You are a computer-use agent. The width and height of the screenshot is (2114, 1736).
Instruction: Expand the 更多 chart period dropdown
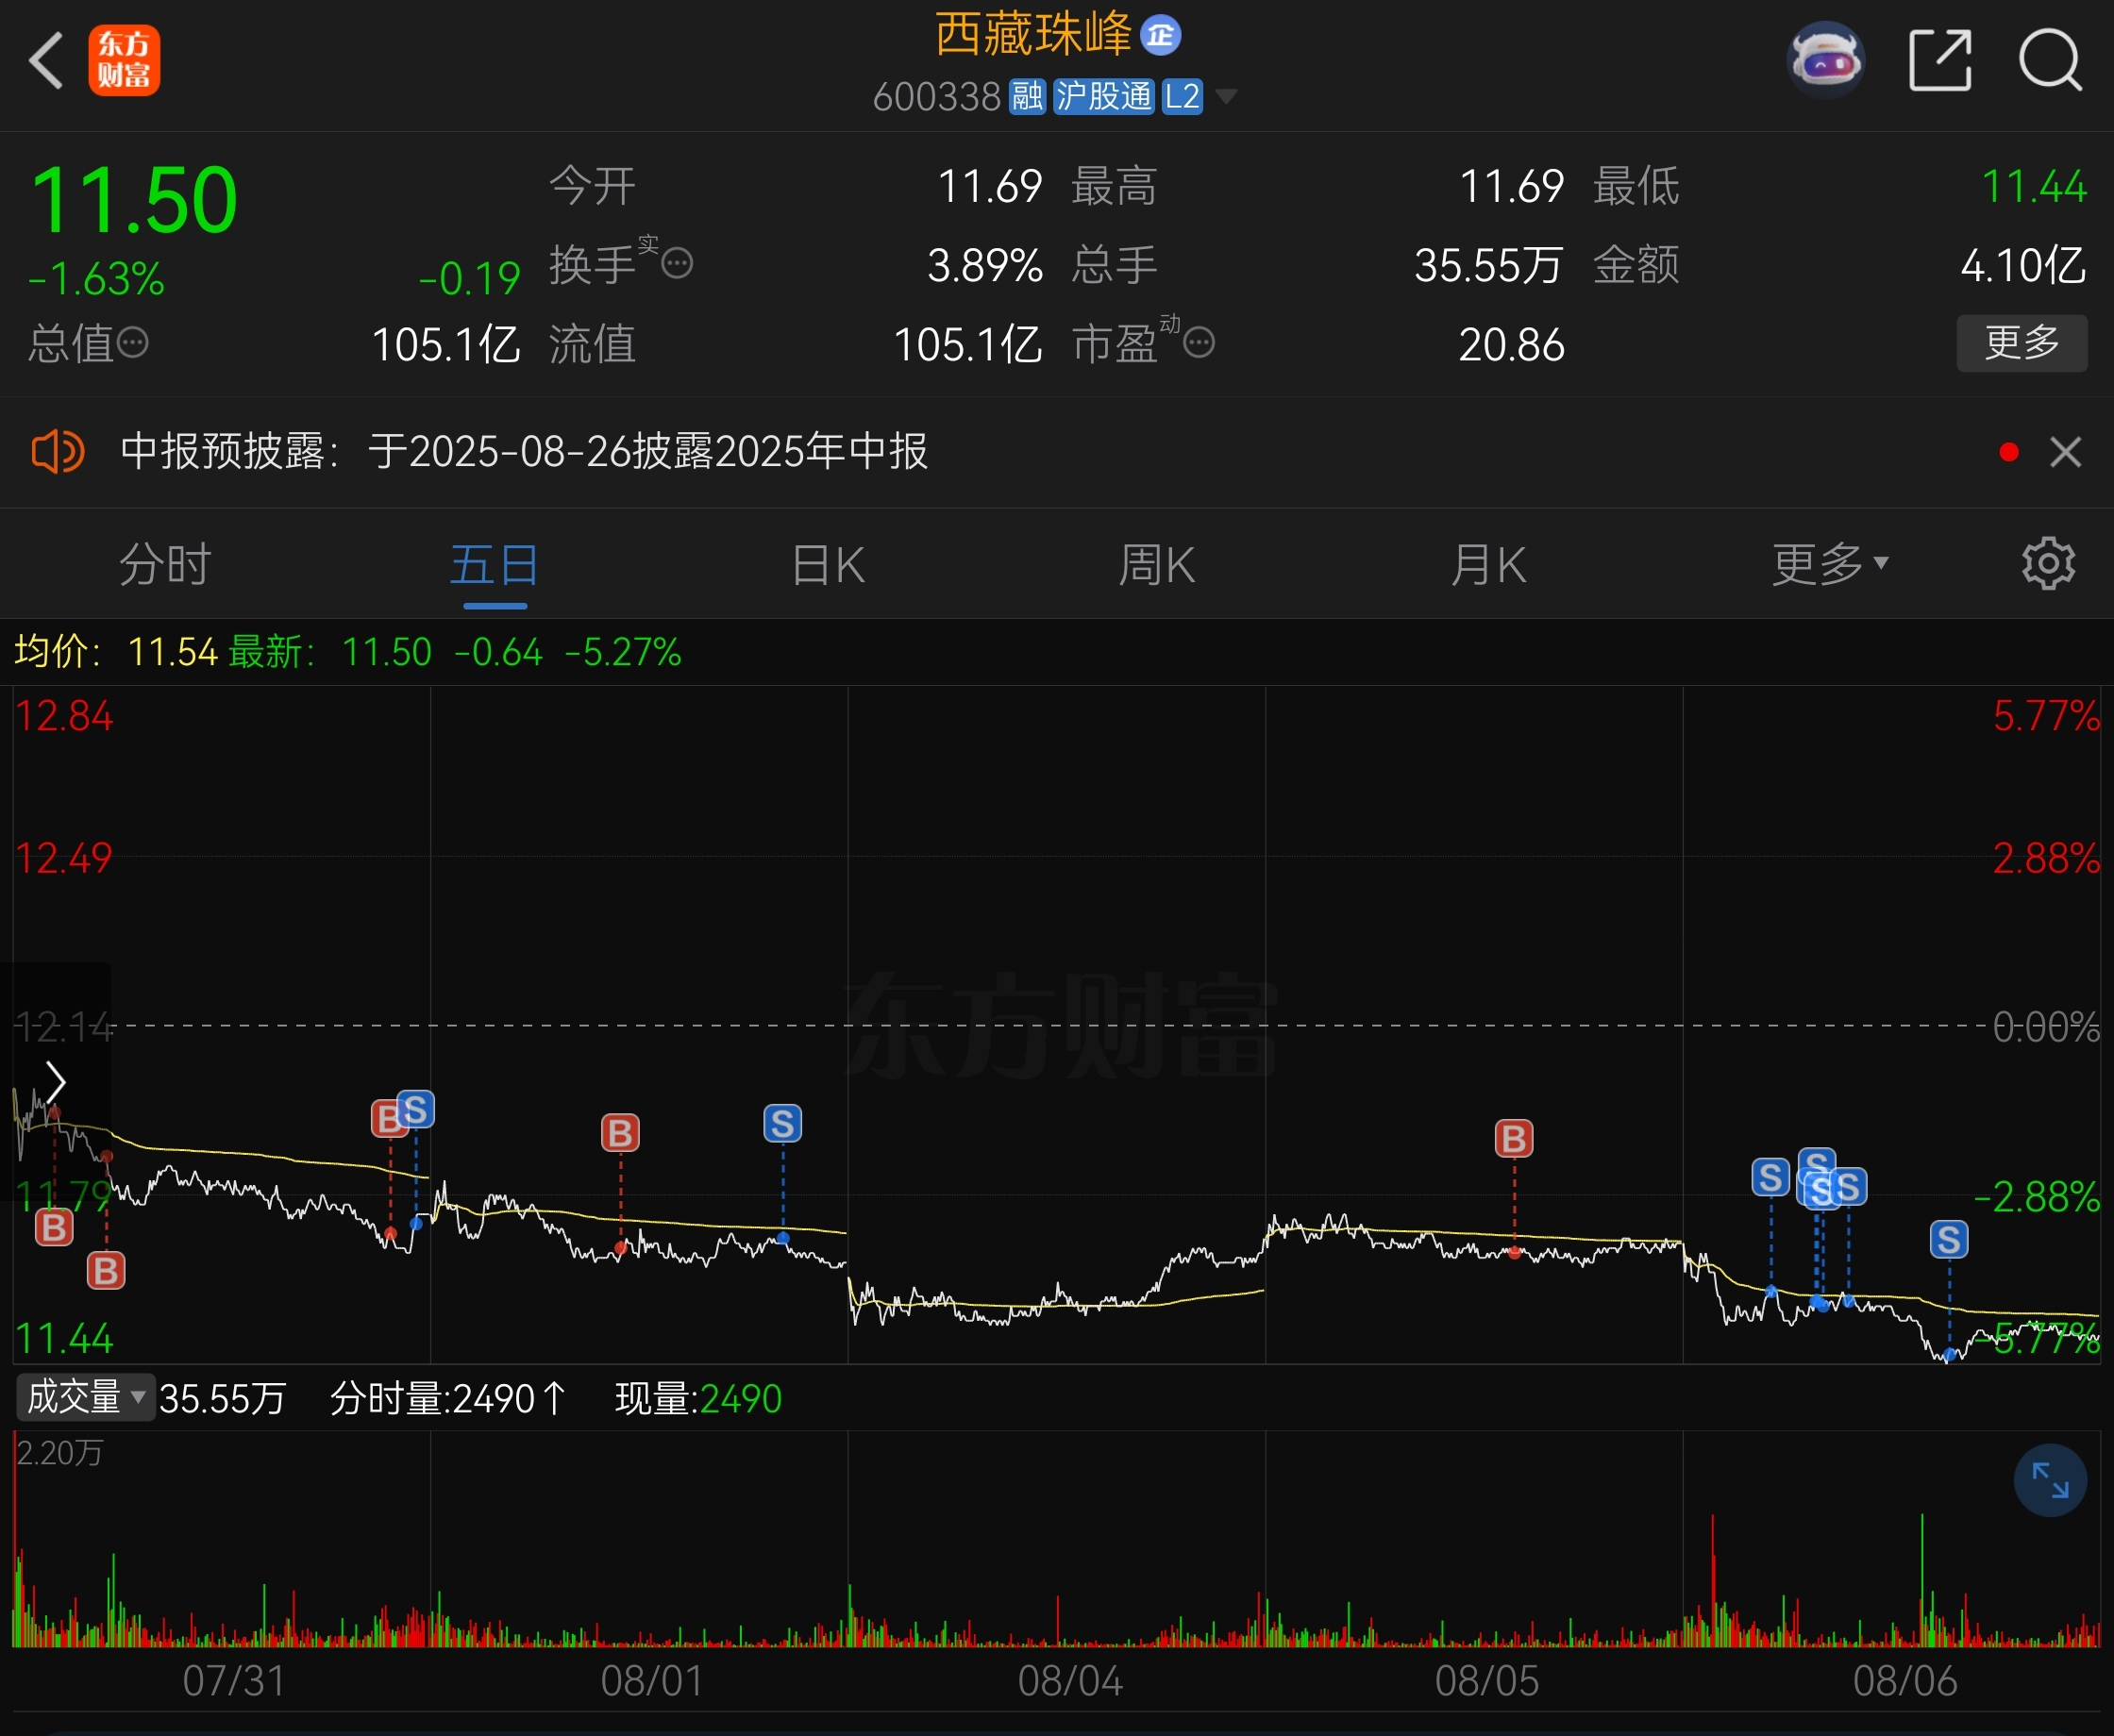point(1830,565)
